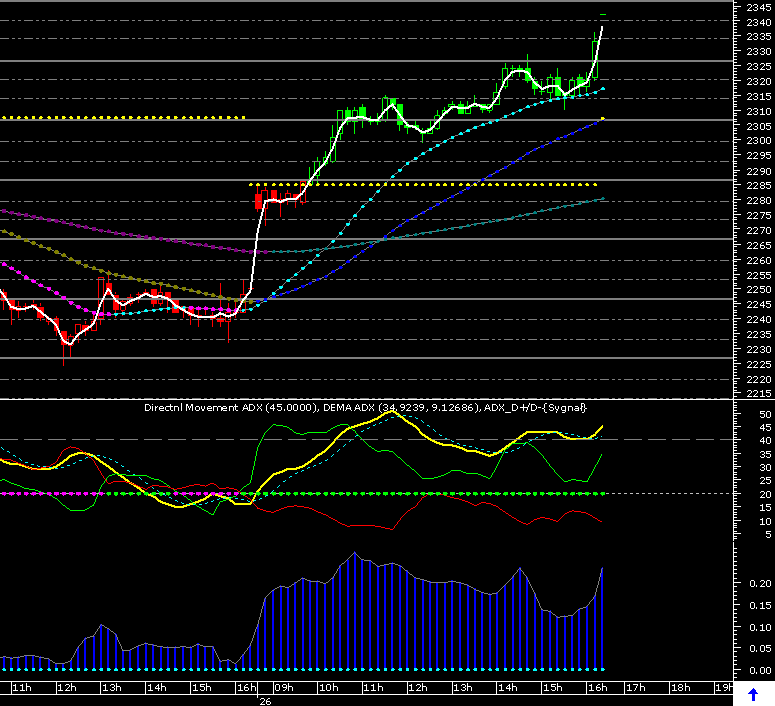Image resolution: width=775 pixels, height=706 pixels.
Task: Click the latest tall blue histogram bar
Action: pyautogui.click(x=602, y=620)
